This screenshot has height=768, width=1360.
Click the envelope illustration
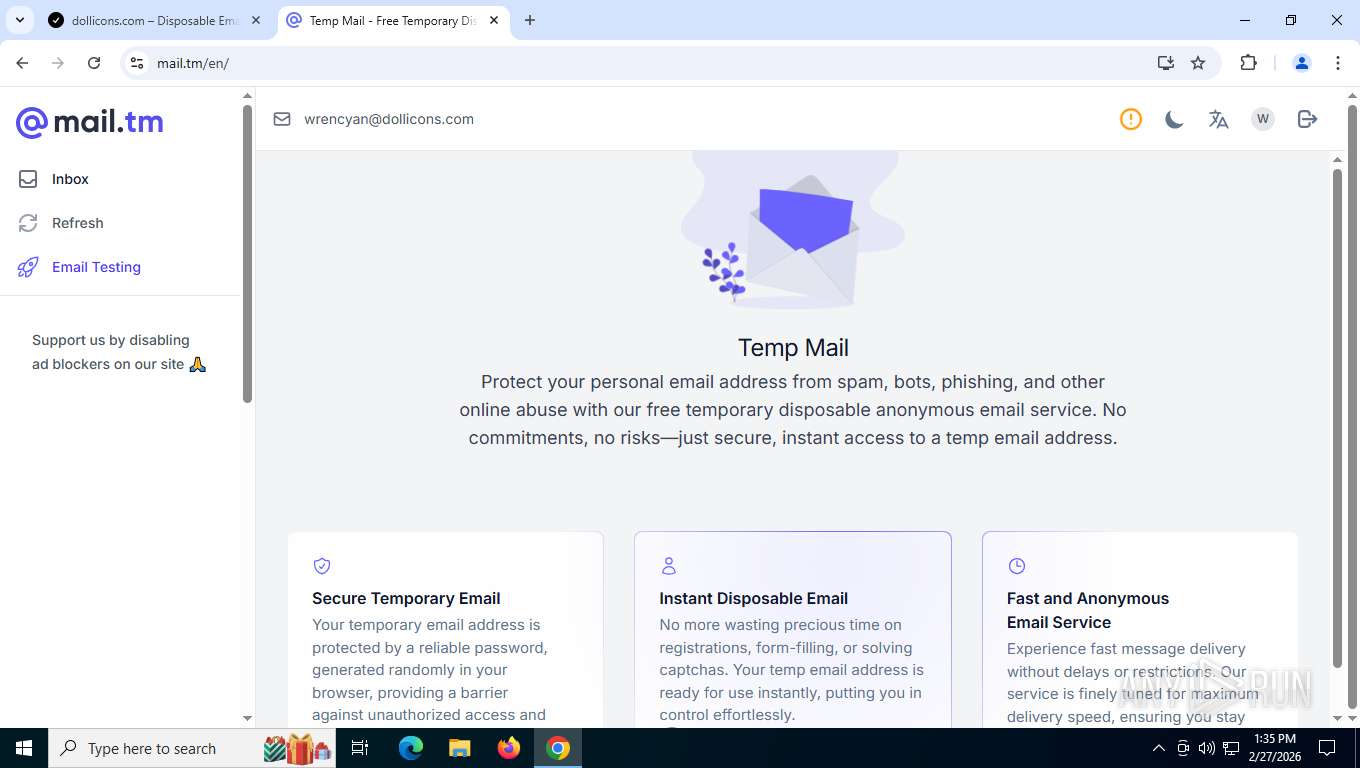[x=793, y=232]
